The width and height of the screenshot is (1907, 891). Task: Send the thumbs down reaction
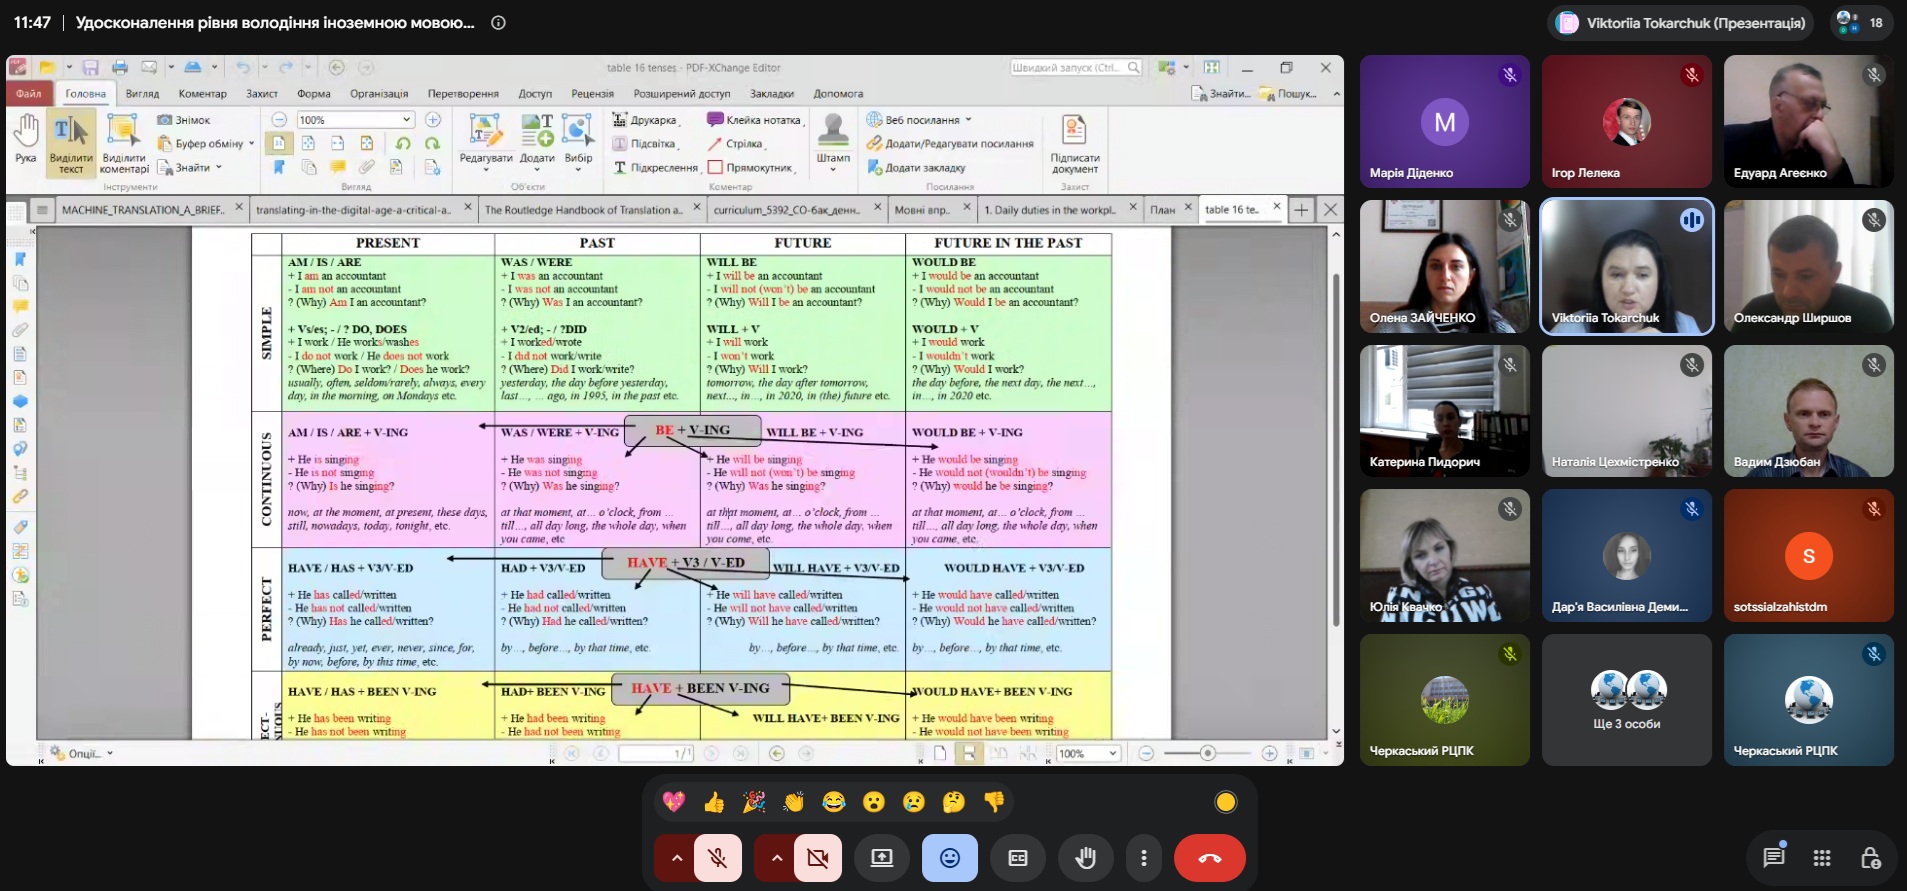coord(994,802)
